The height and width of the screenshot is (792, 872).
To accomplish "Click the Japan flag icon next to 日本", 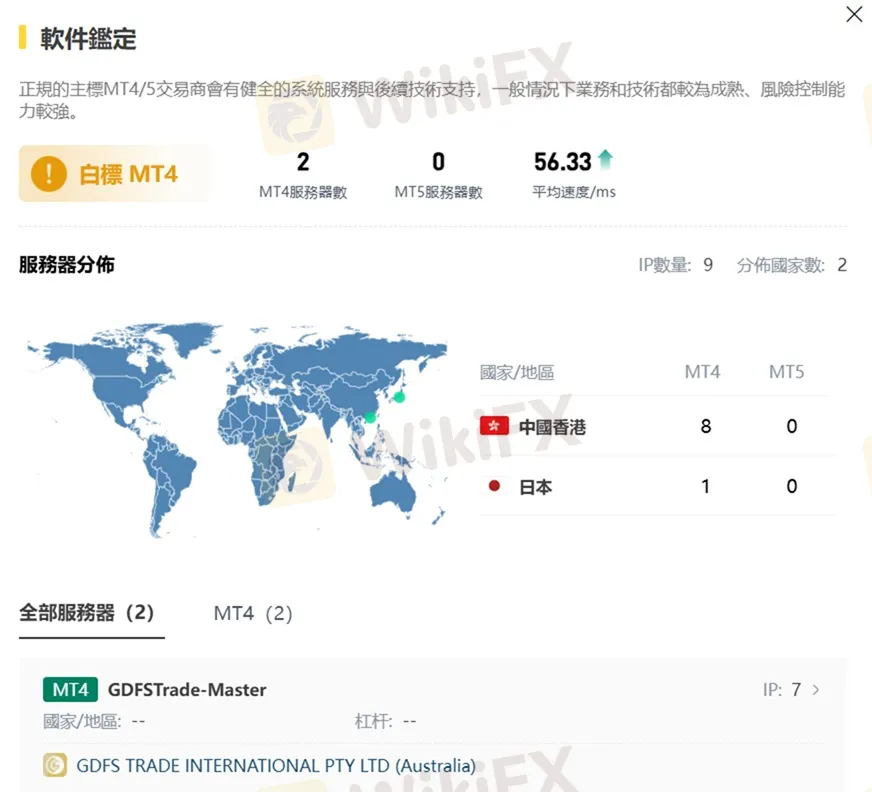I will coord(492,487).
